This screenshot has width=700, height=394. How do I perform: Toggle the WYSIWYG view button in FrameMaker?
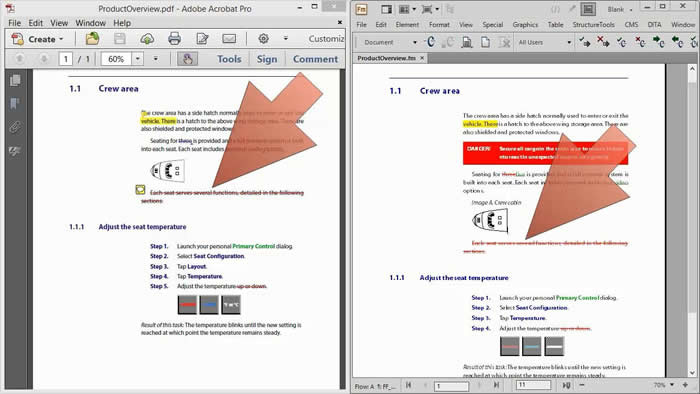(588, 9)
